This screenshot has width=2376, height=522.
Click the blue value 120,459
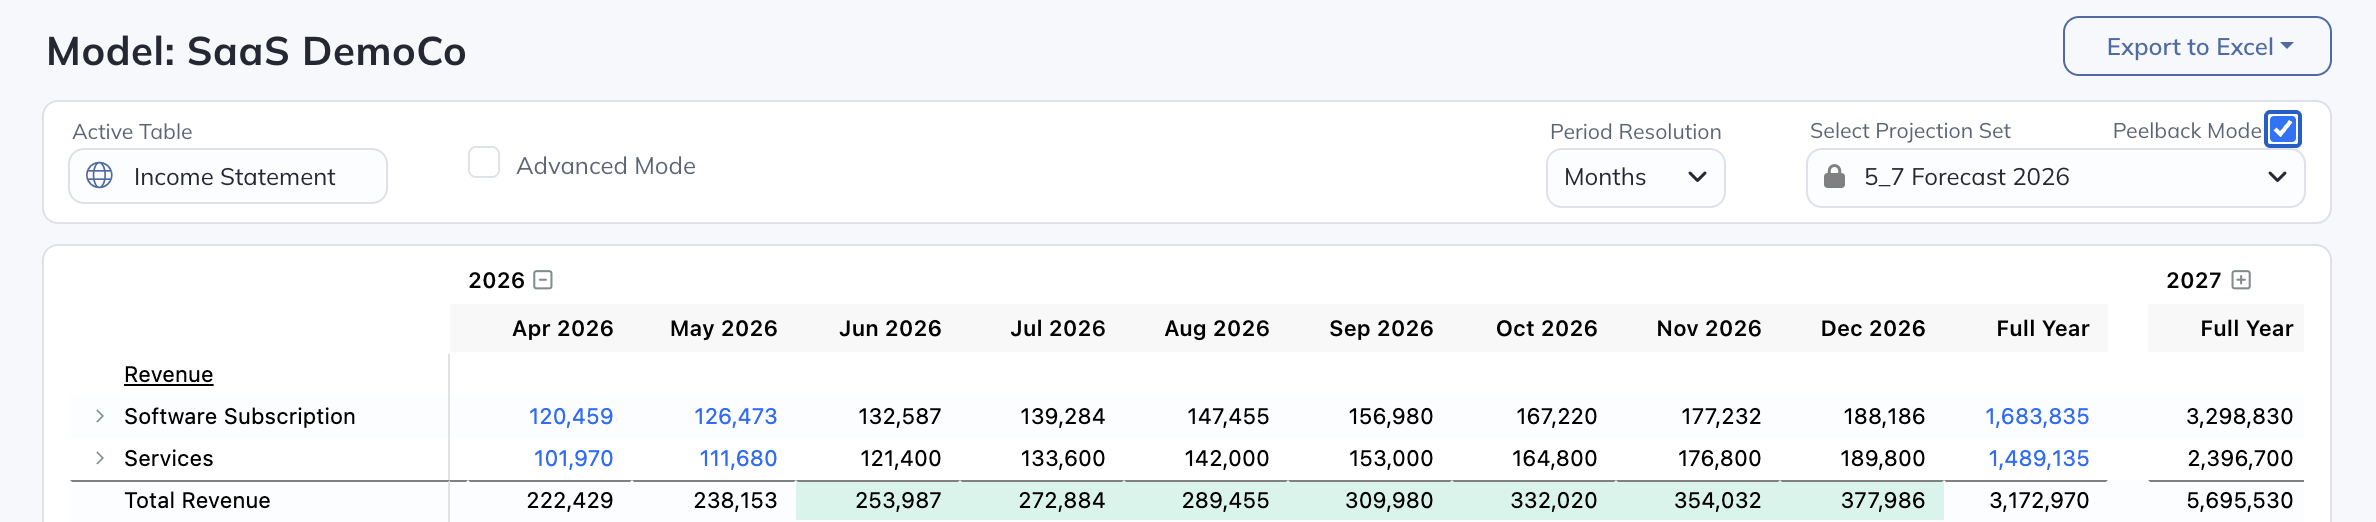[571, 416]
